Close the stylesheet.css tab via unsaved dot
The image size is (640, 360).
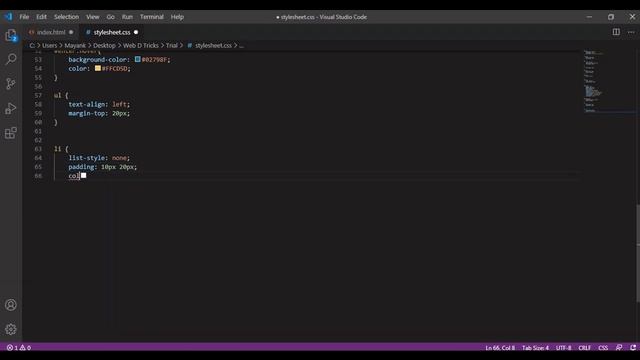tap(136, 32)
